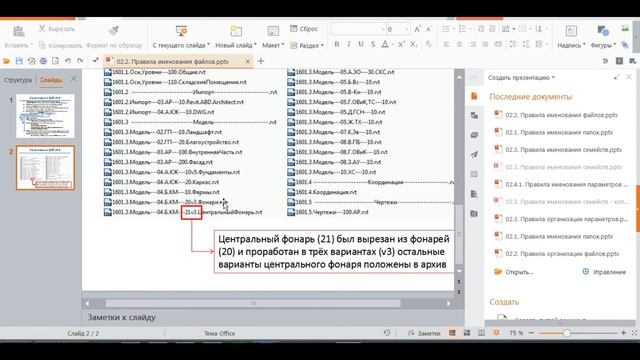Screen dimensions: 640x360
Task: Open the Надпись dropdown arrow
Action: coord(584,45)
